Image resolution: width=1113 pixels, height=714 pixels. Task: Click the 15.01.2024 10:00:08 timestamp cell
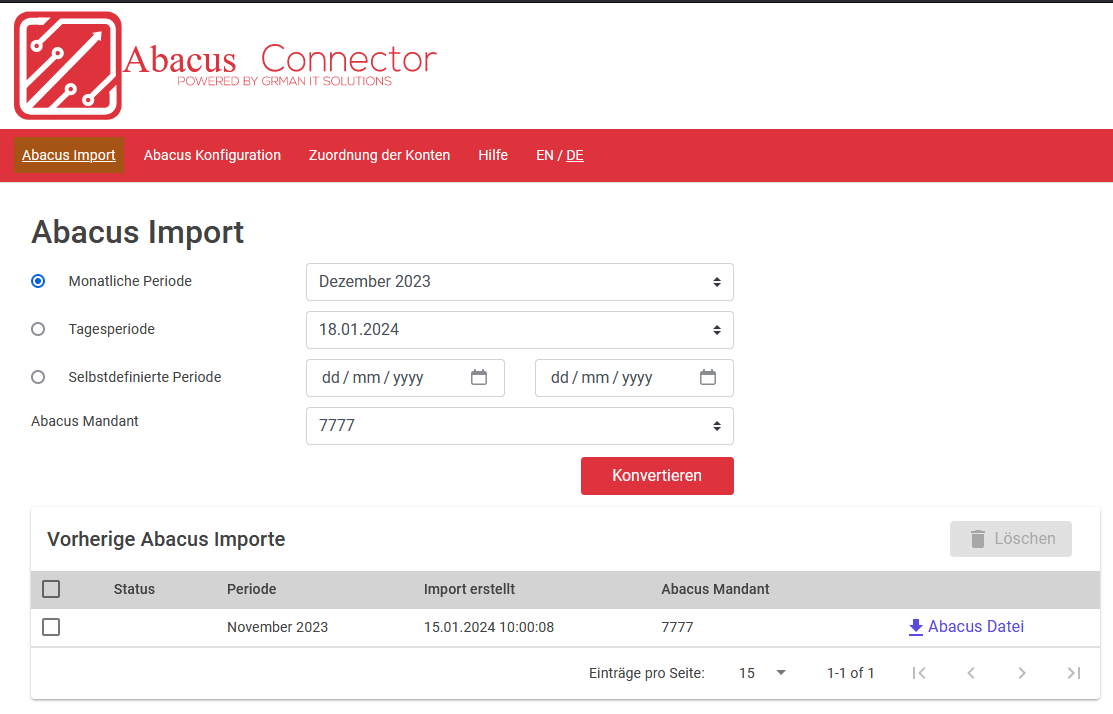489,627
